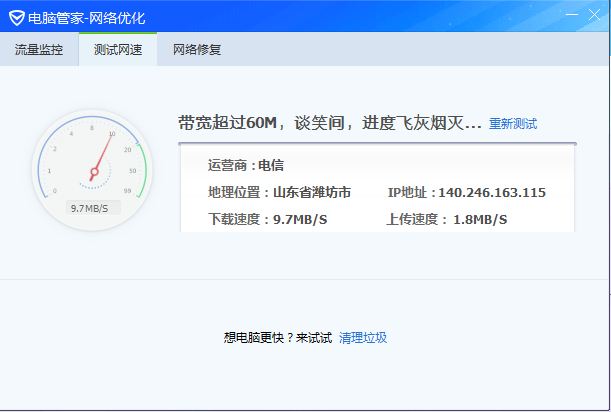Screen dimensions: 611x412
Task: Click the 带宽超过60M headline text
Action: (x=330, y=123)
